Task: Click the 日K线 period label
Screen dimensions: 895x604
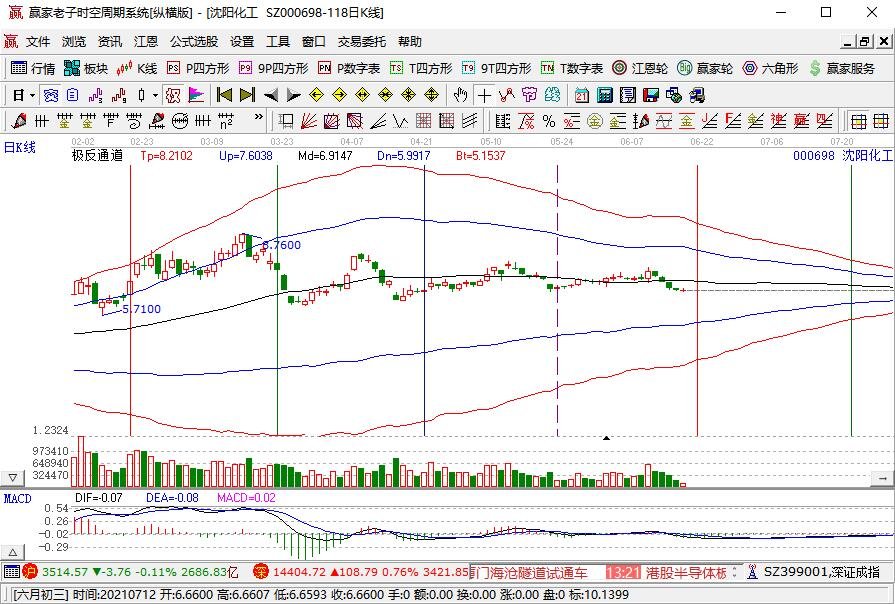Action: [x=19, y=147]
